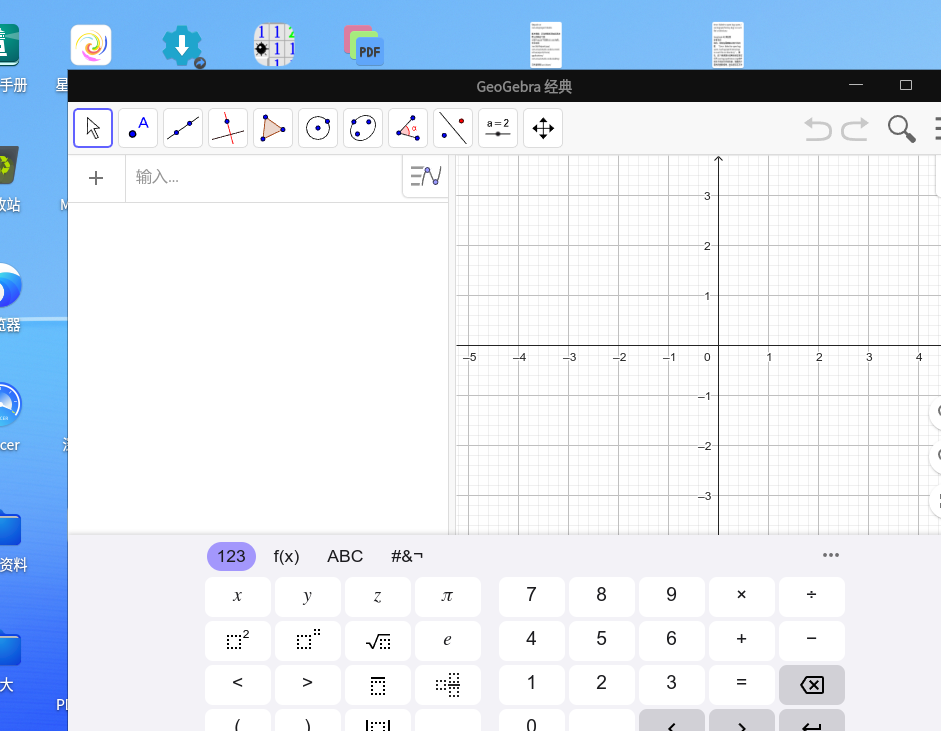Tap the y variable key
The image size is (941, 731).
[x=308, y=597]
